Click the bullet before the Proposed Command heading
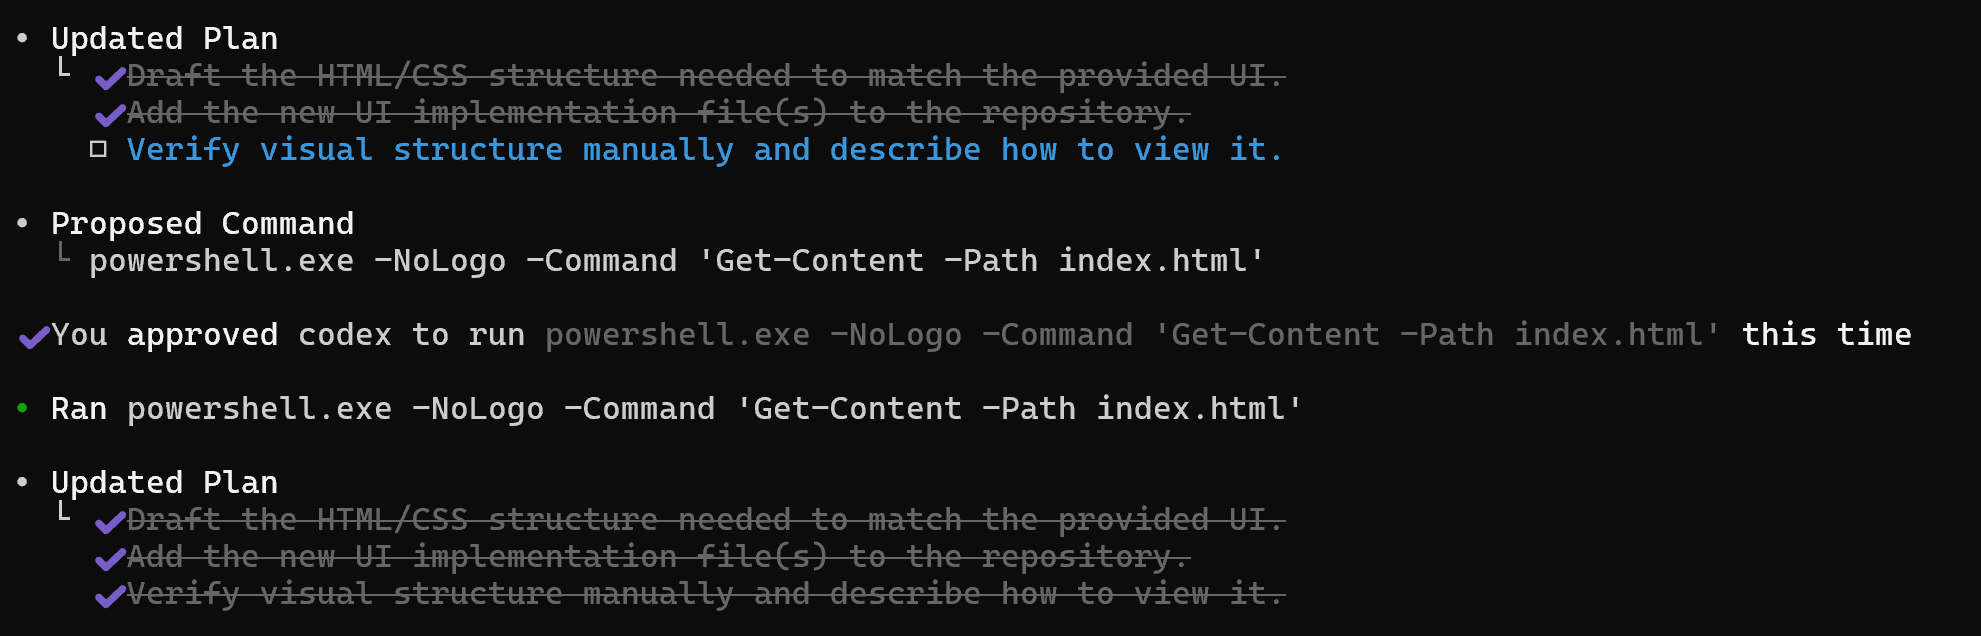 click(x=22, y=223)
